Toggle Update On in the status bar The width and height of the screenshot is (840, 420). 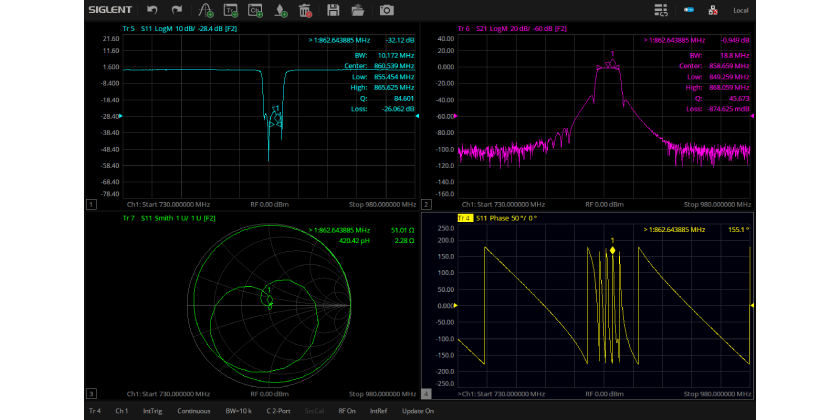pyautogui.click(x=416, y=411)
